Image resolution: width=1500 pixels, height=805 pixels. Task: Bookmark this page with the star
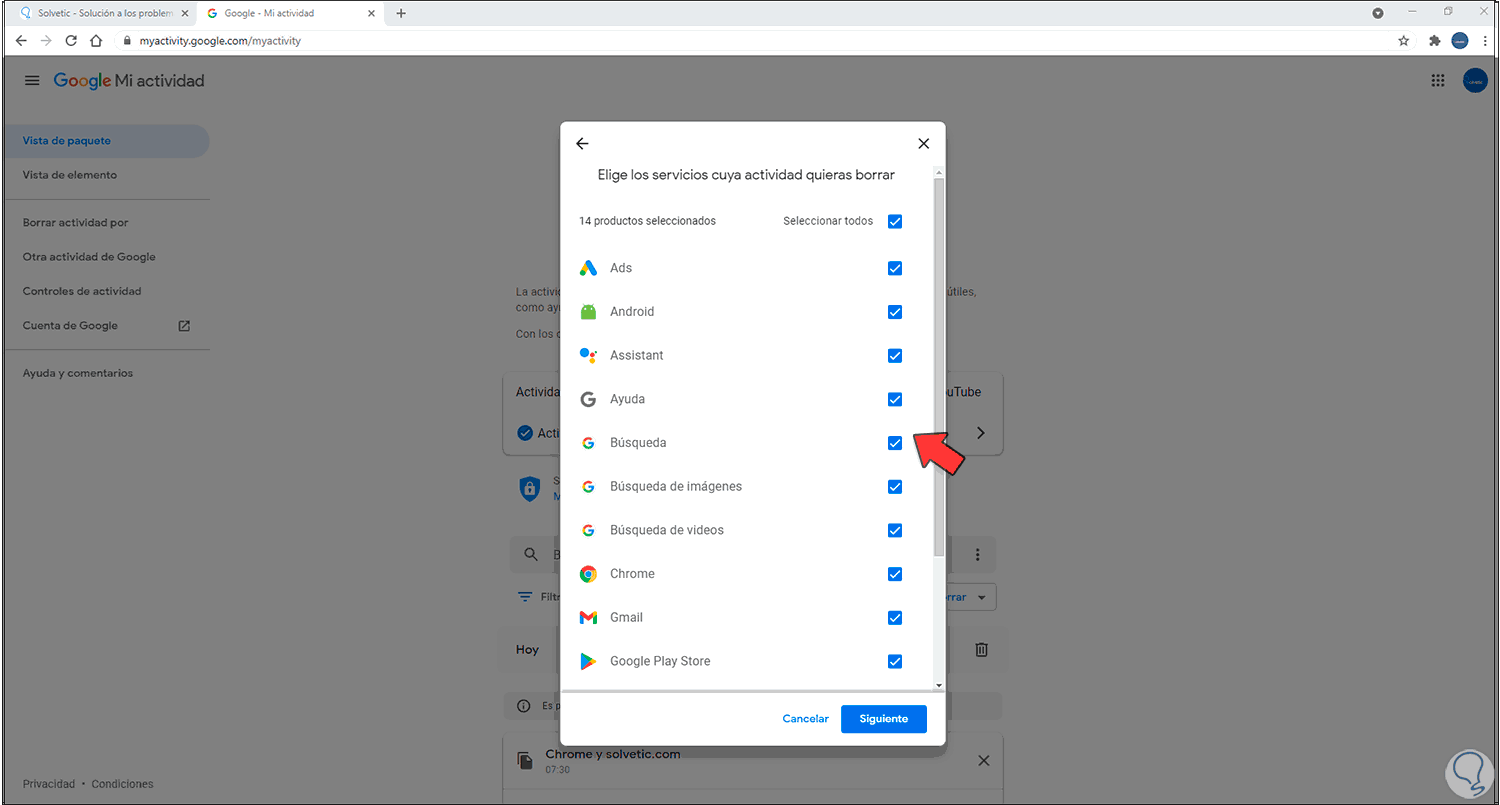1404,41
